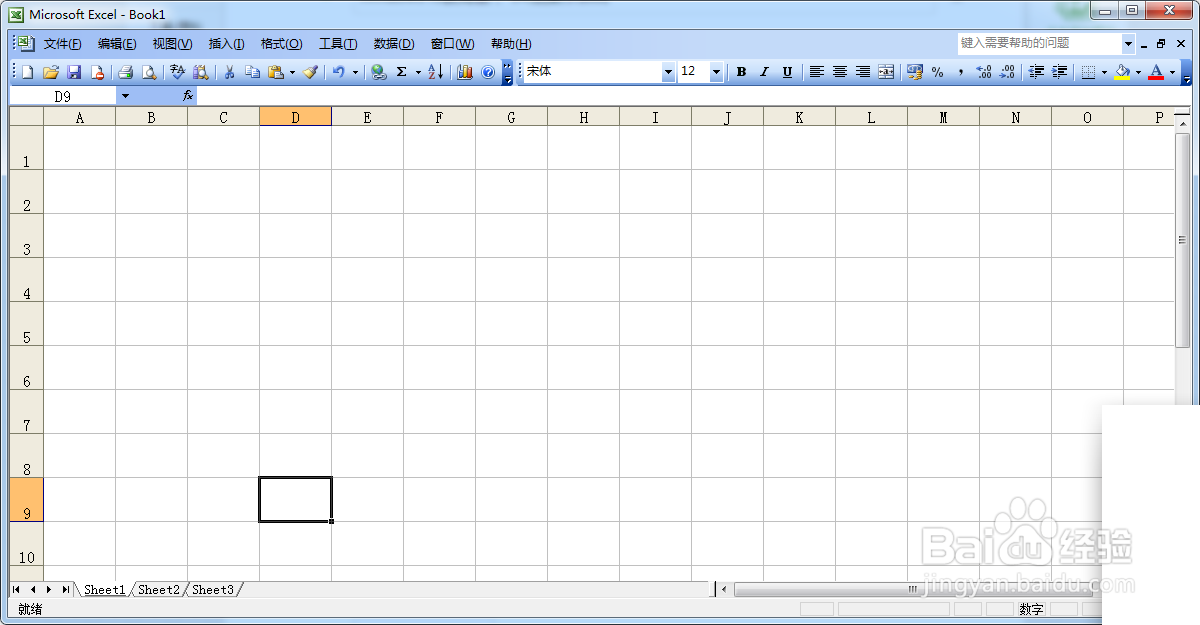Select row 9 header
Screen dimensions: 1200x625
coord(26,500)
